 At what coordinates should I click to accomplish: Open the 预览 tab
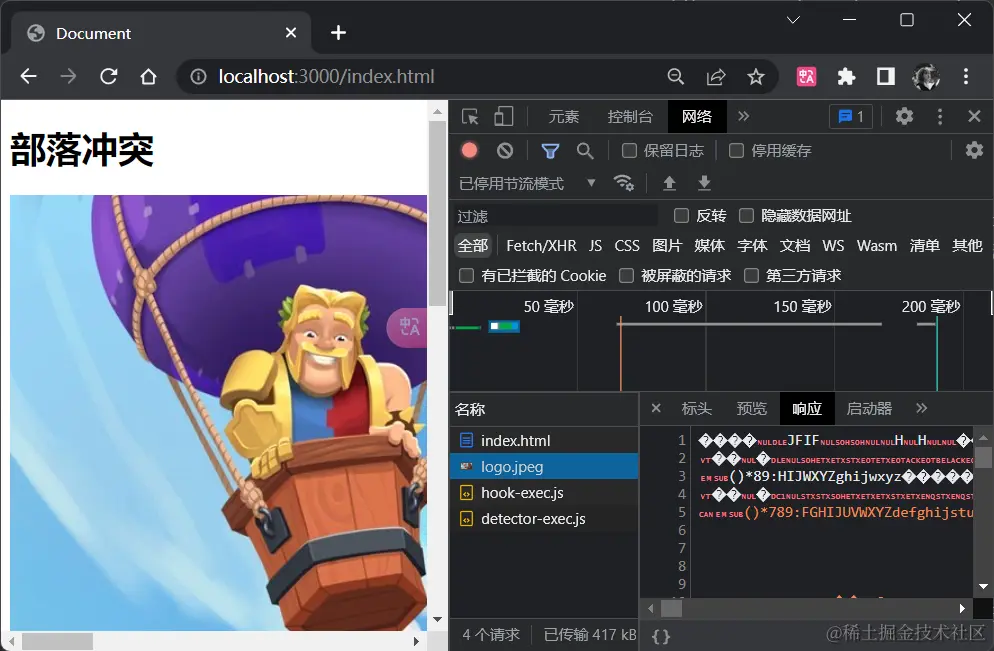[752, 409]
